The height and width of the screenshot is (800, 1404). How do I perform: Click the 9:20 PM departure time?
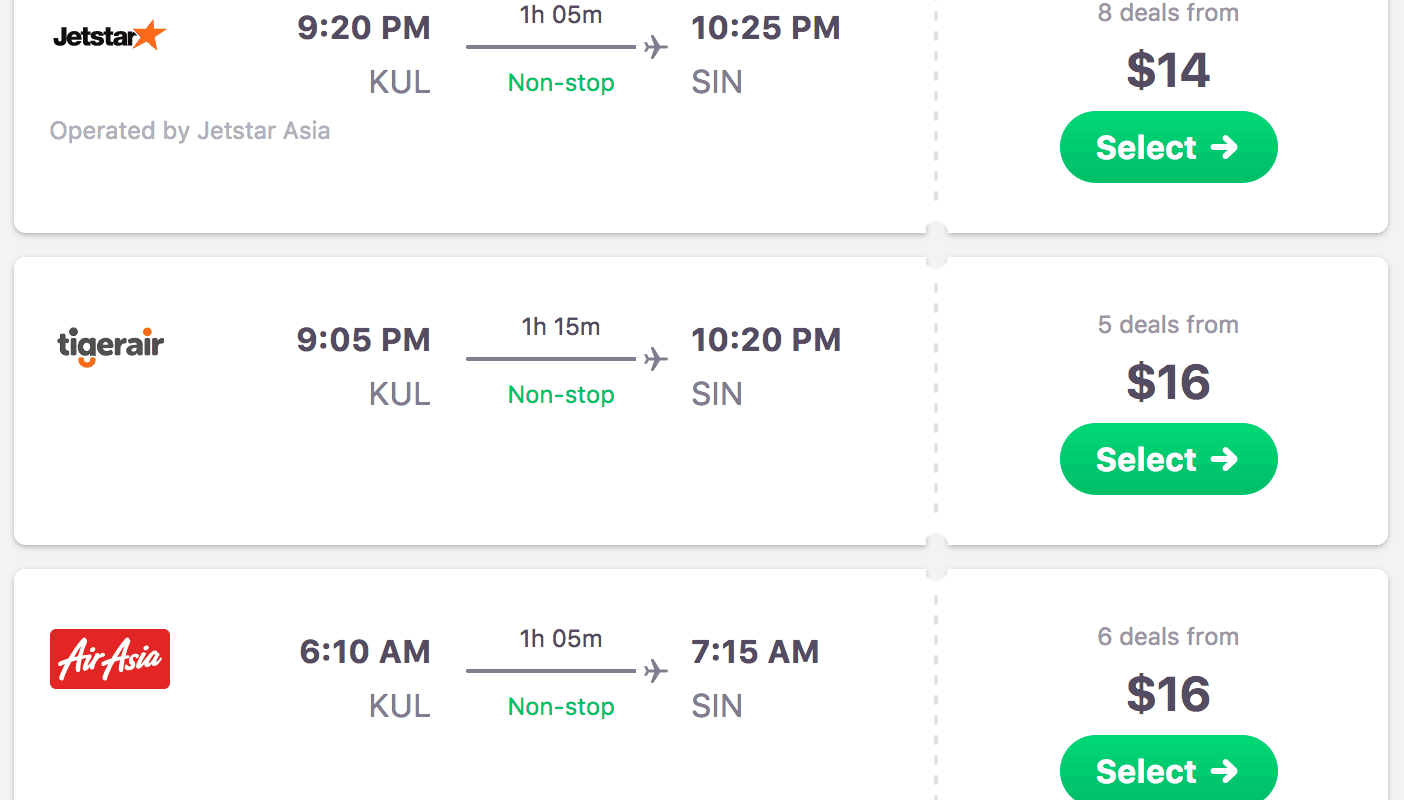coord(364,28)
